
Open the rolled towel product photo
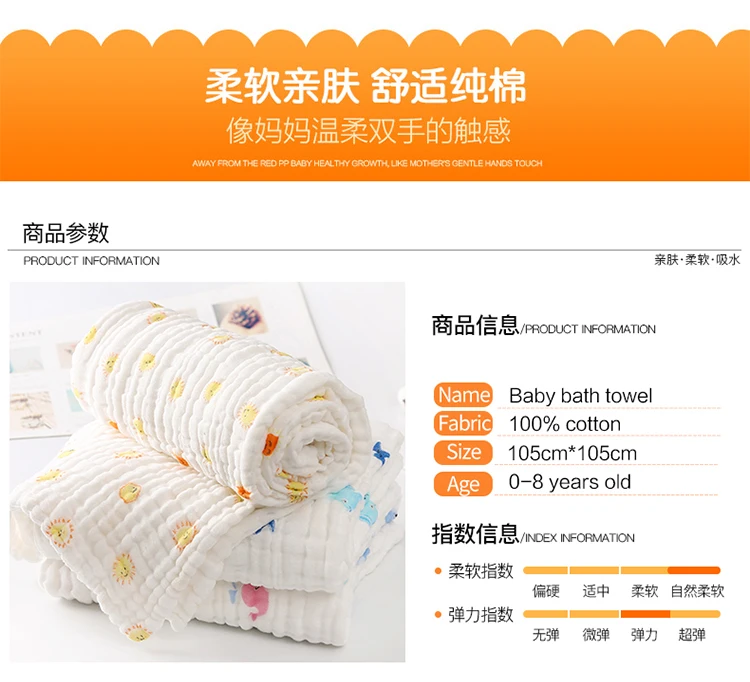pyautogui.click(x=207, y=472)
